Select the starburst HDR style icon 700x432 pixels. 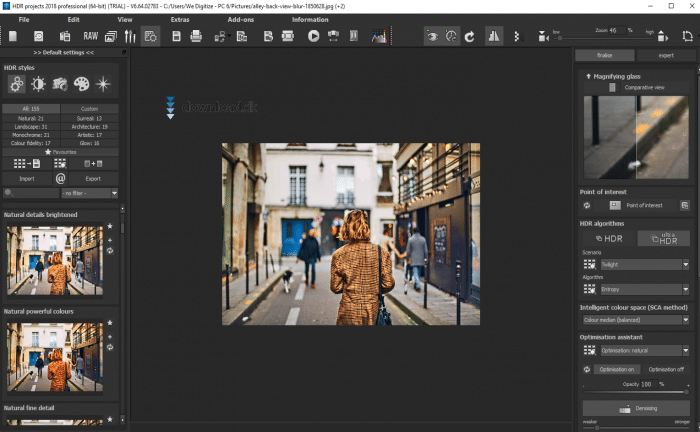point(103,84)
